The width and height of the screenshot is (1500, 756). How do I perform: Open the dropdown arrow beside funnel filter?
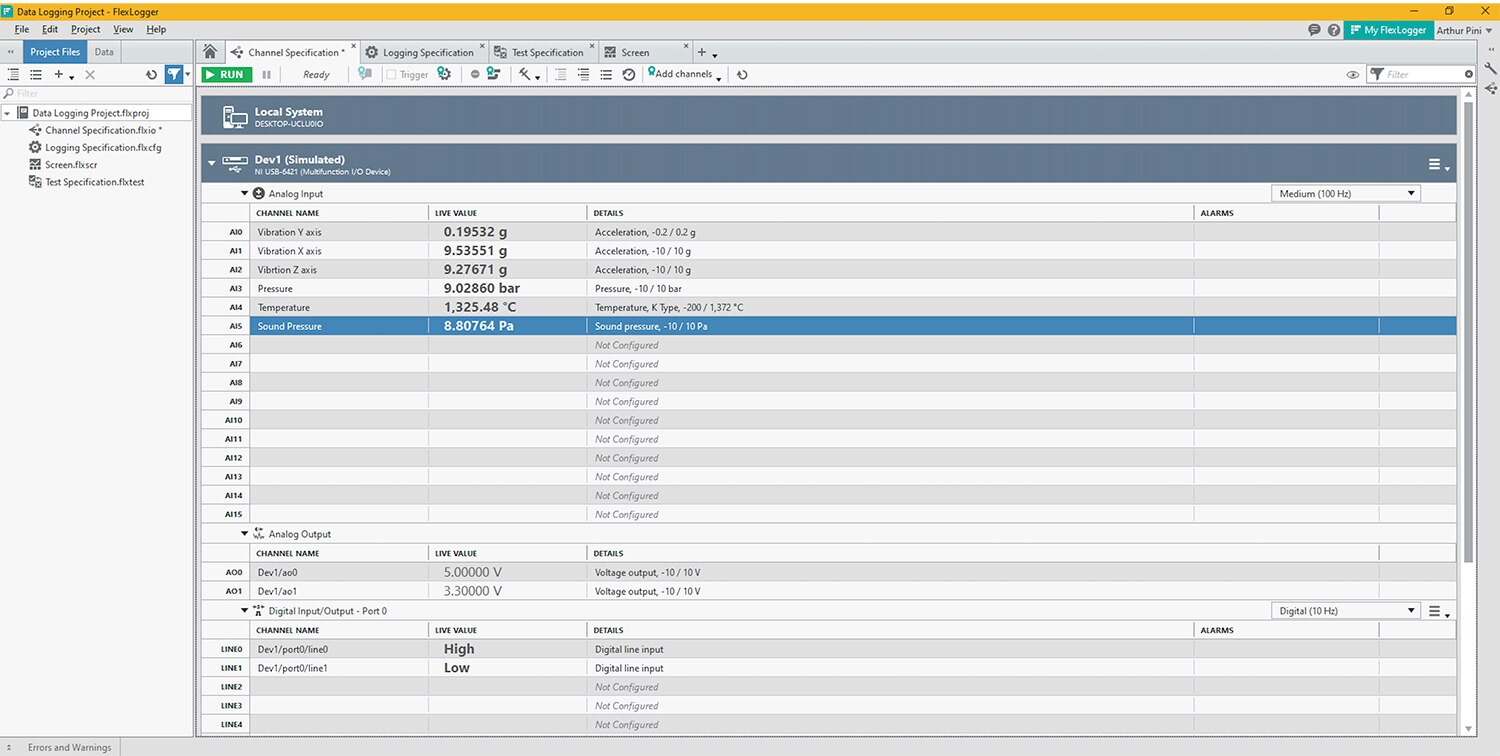[x=187, y=75]
